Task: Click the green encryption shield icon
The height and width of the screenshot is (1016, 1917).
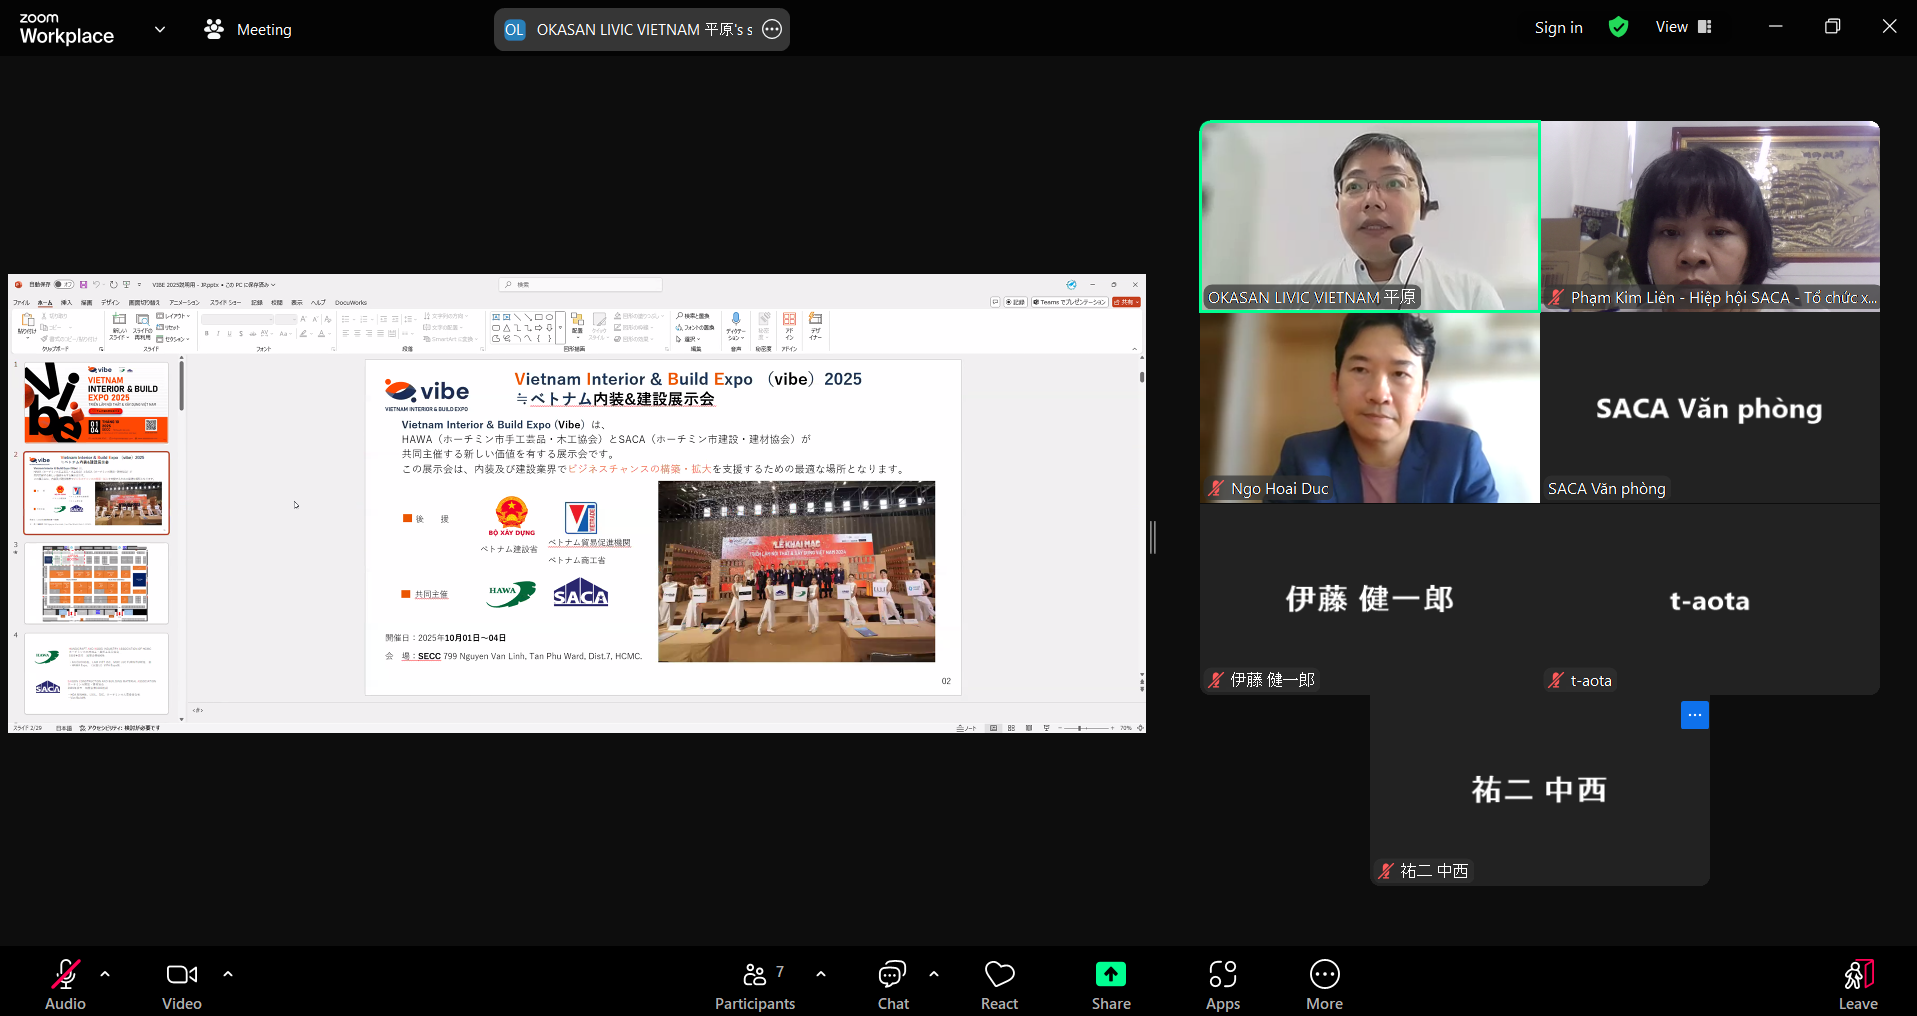Action: tap(1618, 27)
